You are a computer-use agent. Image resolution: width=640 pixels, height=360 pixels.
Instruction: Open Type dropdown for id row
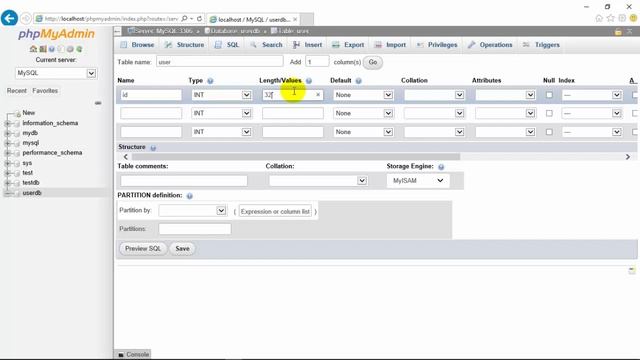point(221,95)
